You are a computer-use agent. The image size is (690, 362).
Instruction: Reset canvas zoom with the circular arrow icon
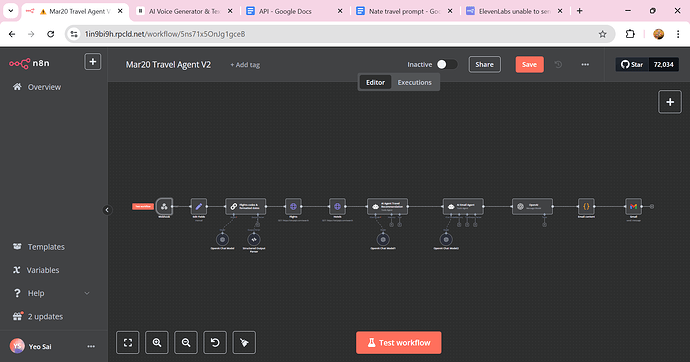[215, 342]
